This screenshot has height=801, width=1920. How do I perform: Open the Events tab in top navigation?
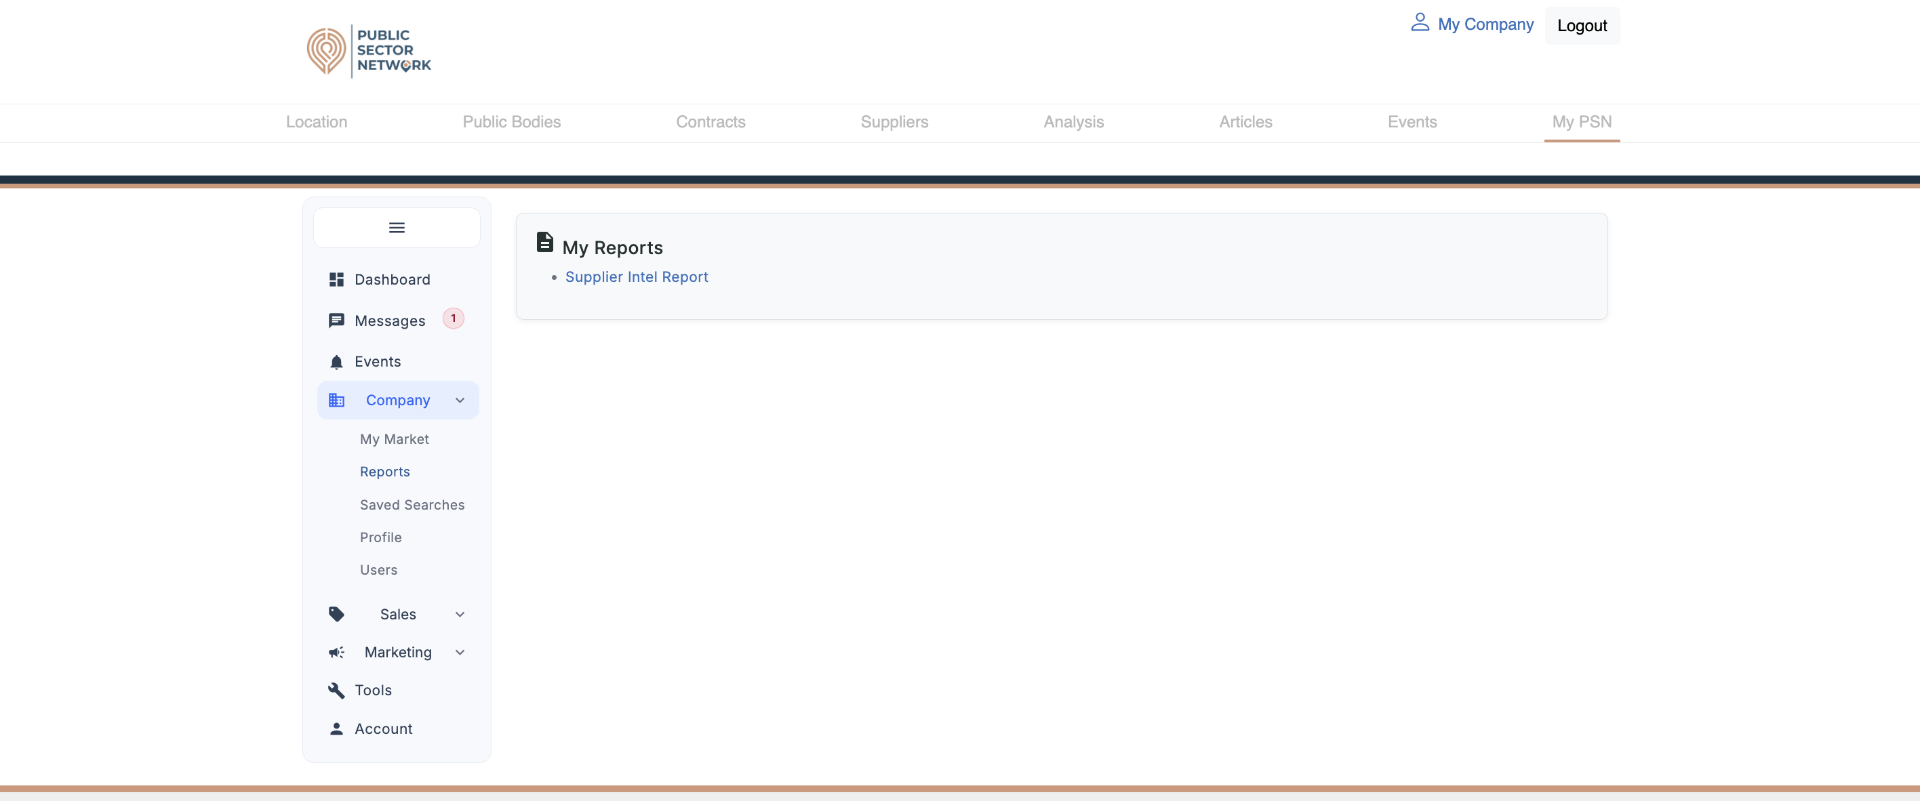1412,122
